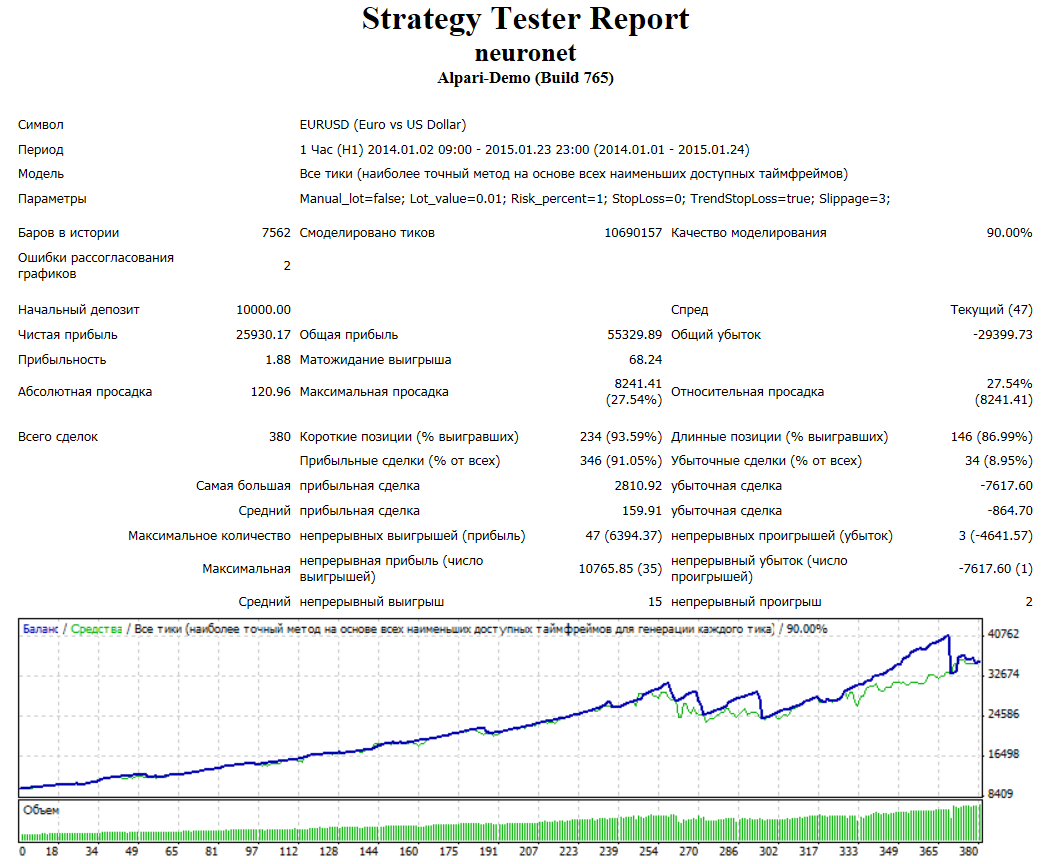Click the balance chart peak near 40762

(x=948, y=636)
